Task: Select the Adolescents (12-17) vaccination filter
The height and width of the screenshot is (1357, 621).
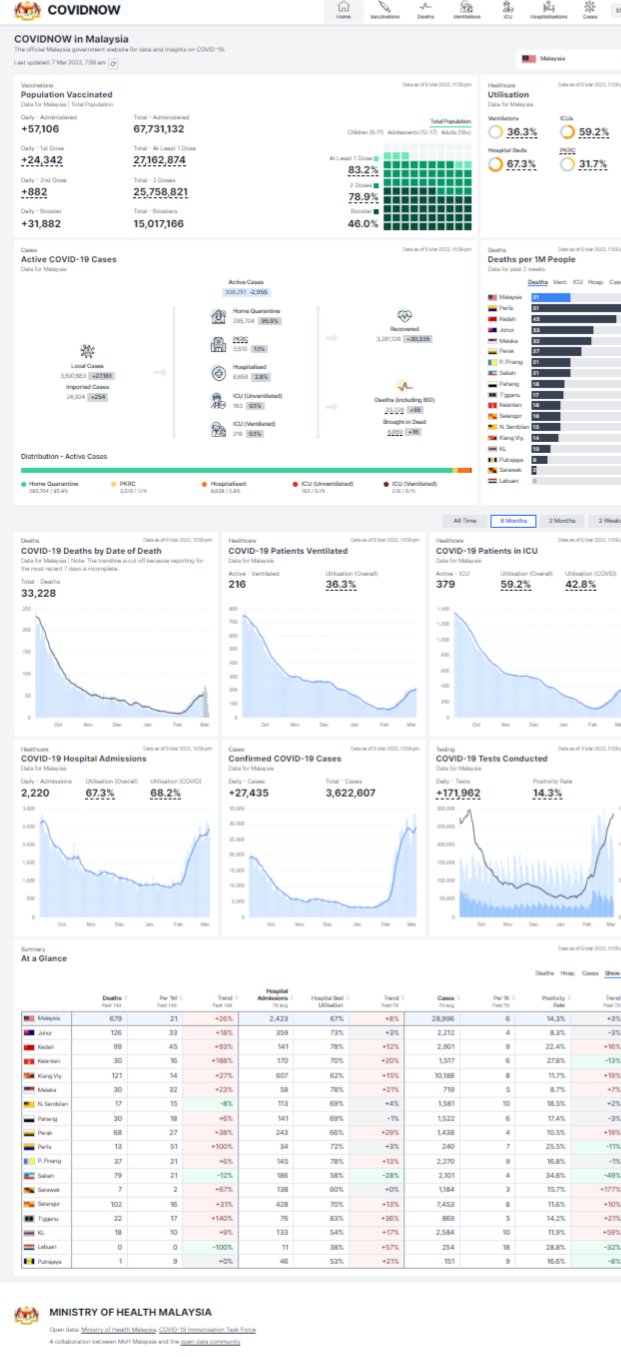Action: (413, 132)
